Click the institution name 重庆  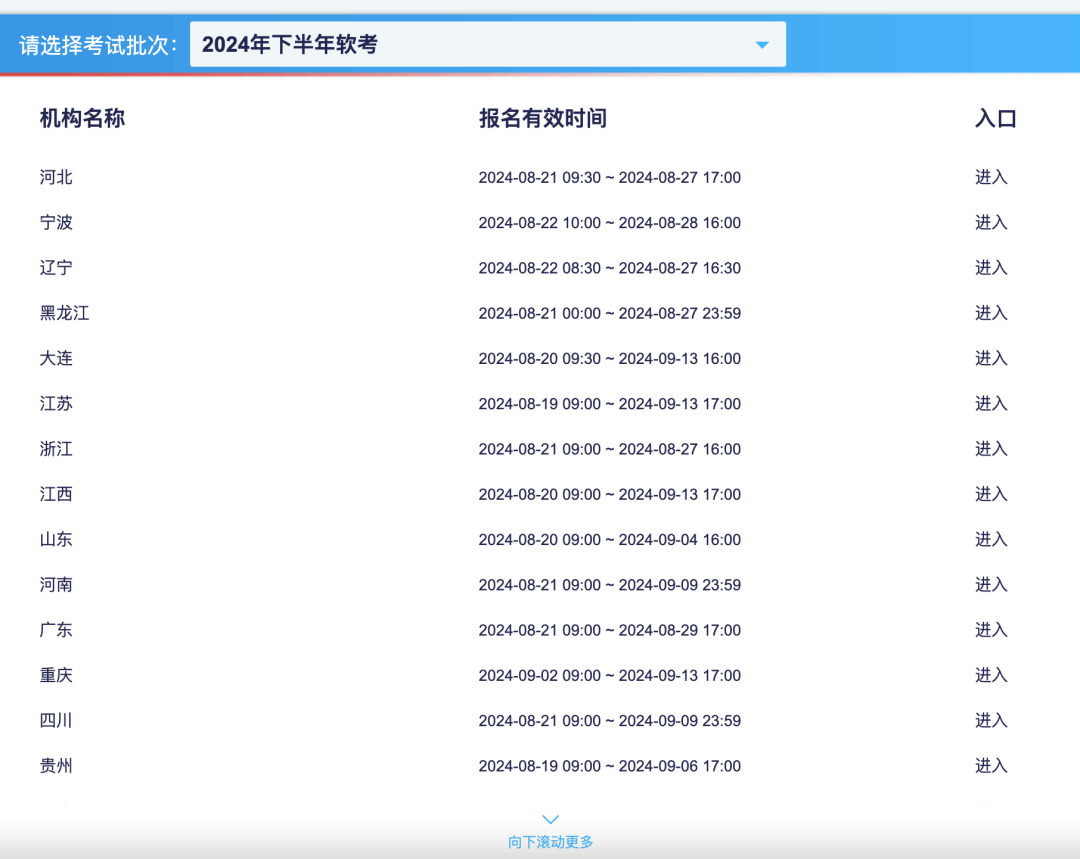[x=56, y=676]
